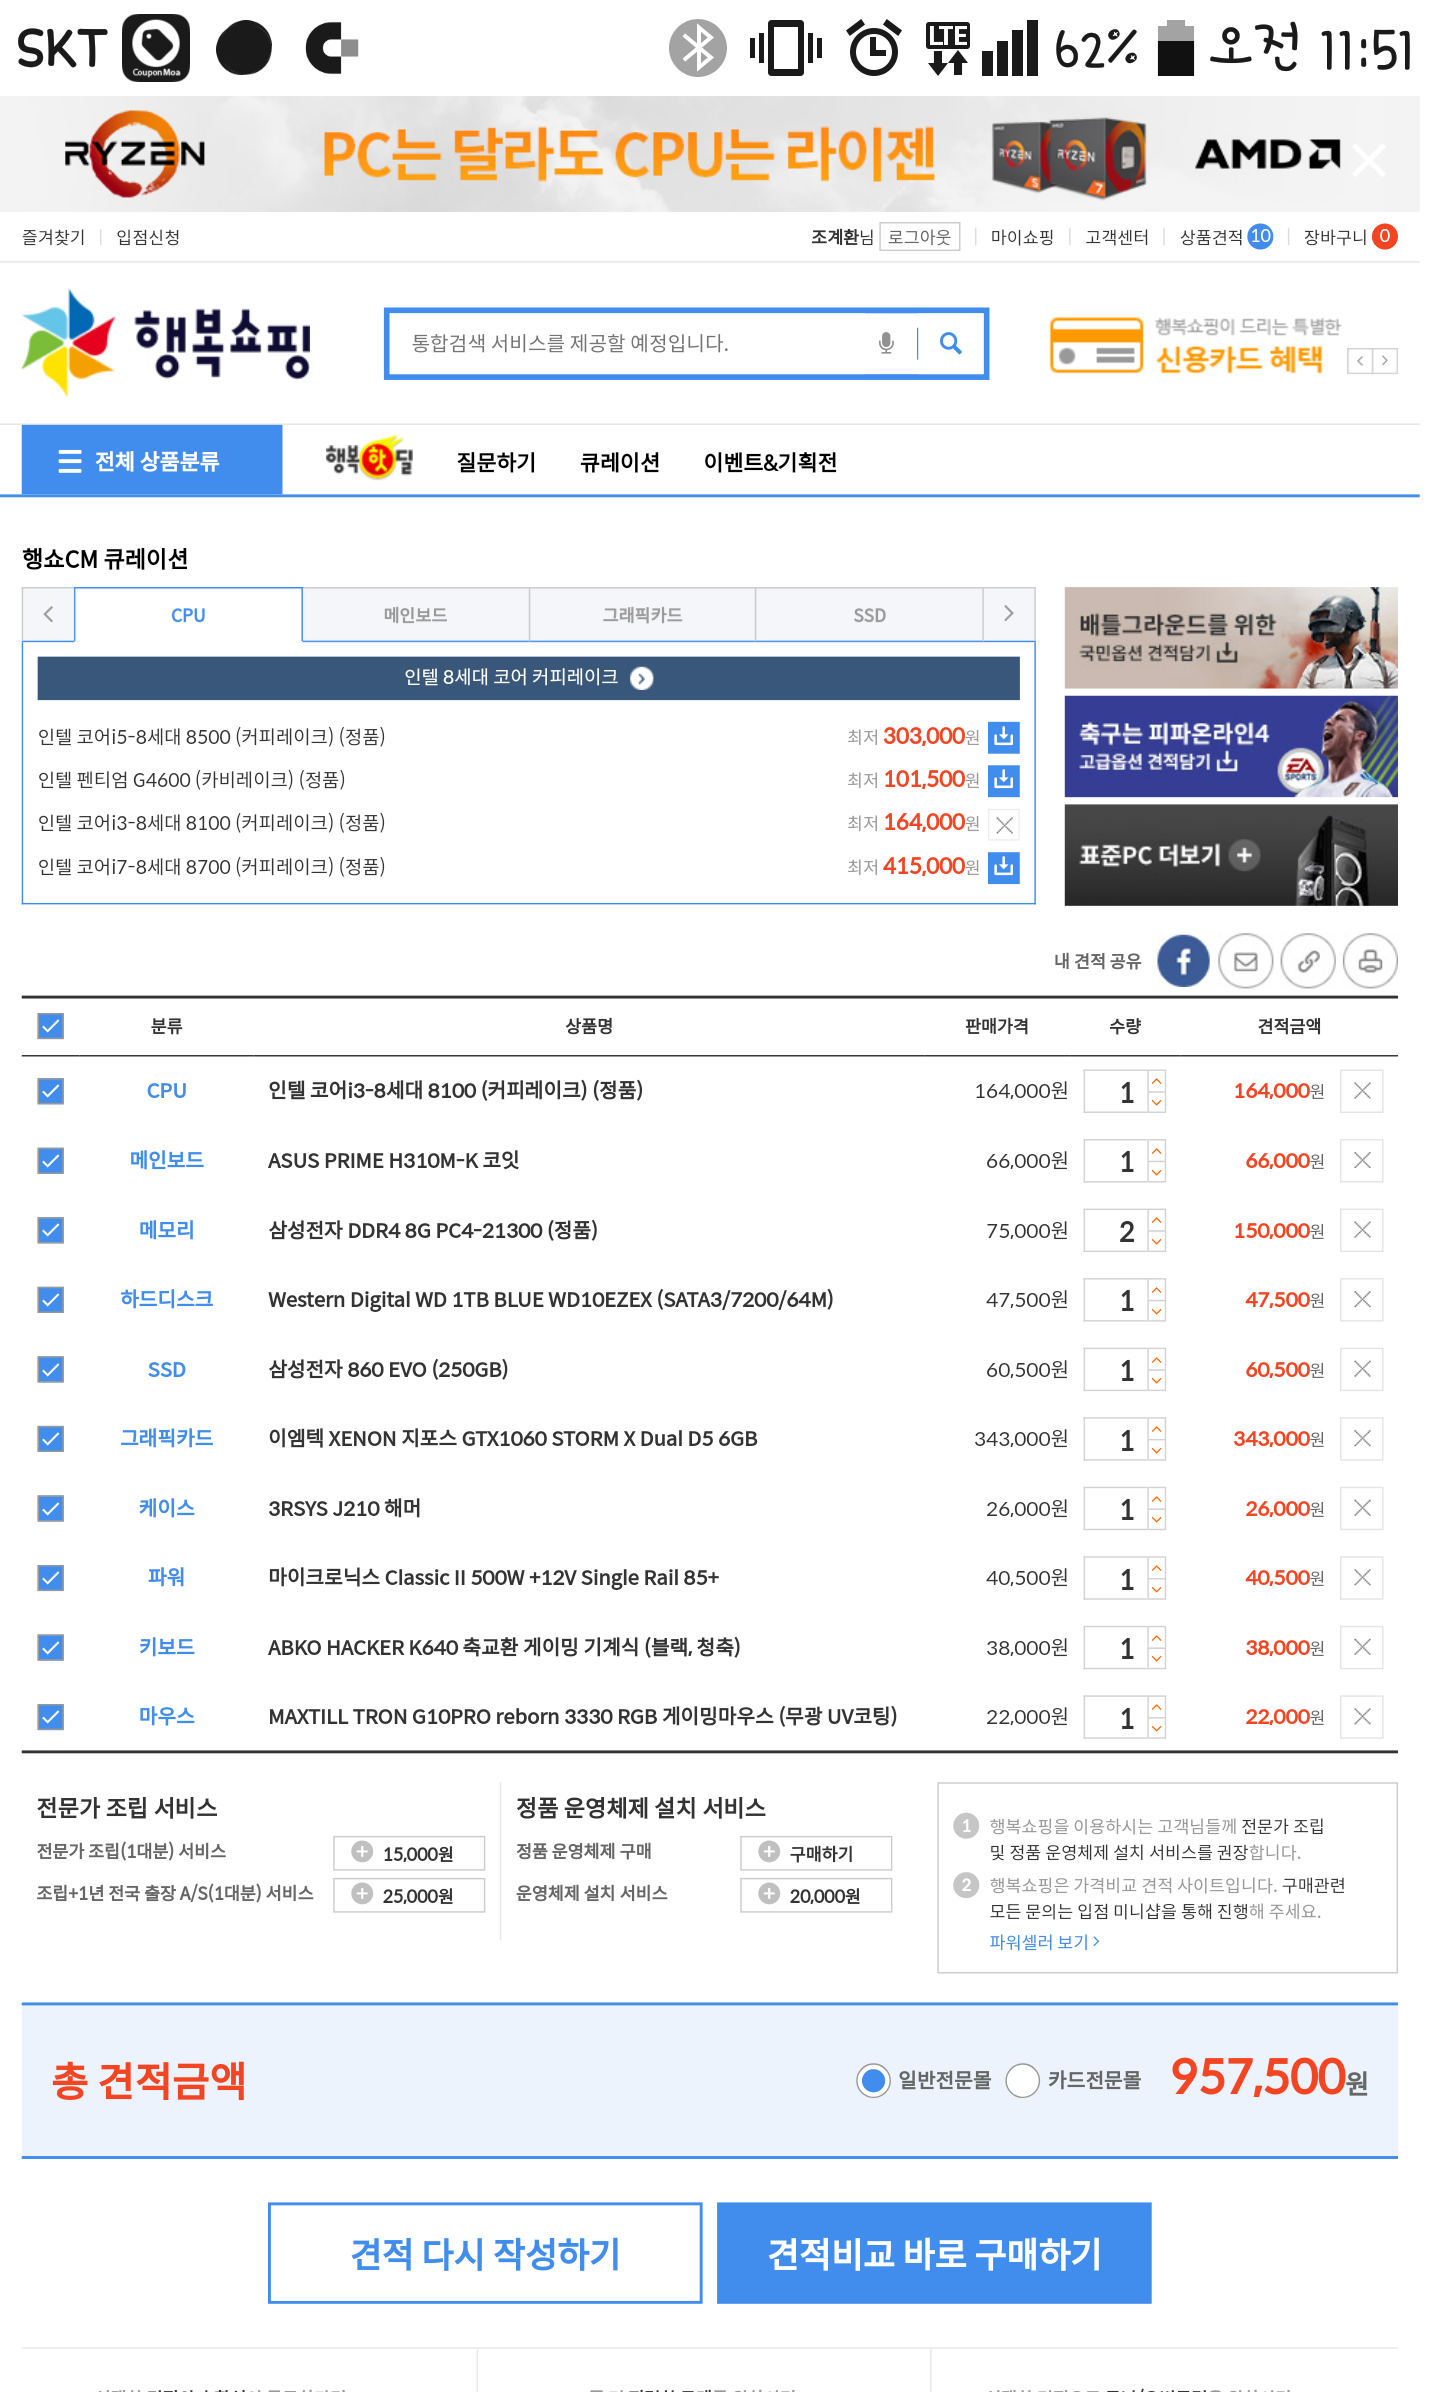1440x2392 pixels.
Task: Uncheck the 하드디스크 row checkbox
Action: [x=51, y=1300]
